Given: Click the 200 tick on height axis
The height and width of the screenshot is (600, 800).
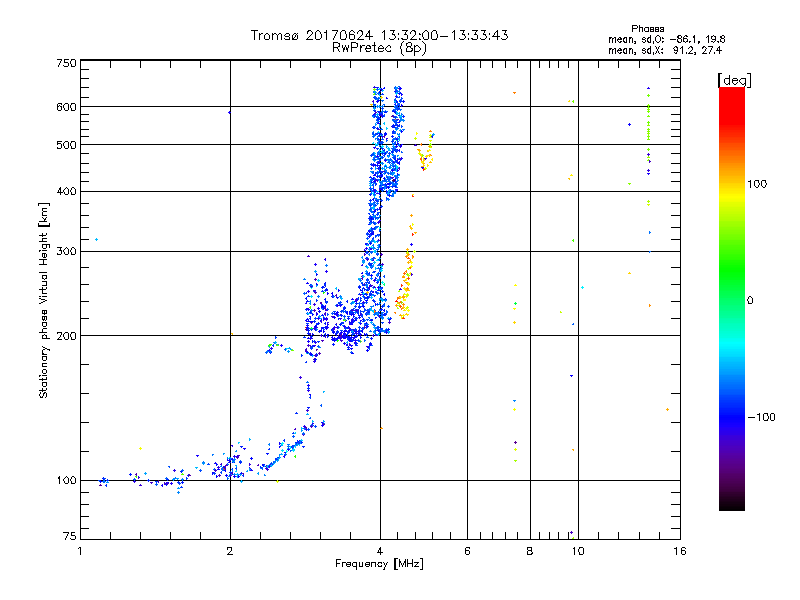Looking at the screenshot, I should [65, 335].
